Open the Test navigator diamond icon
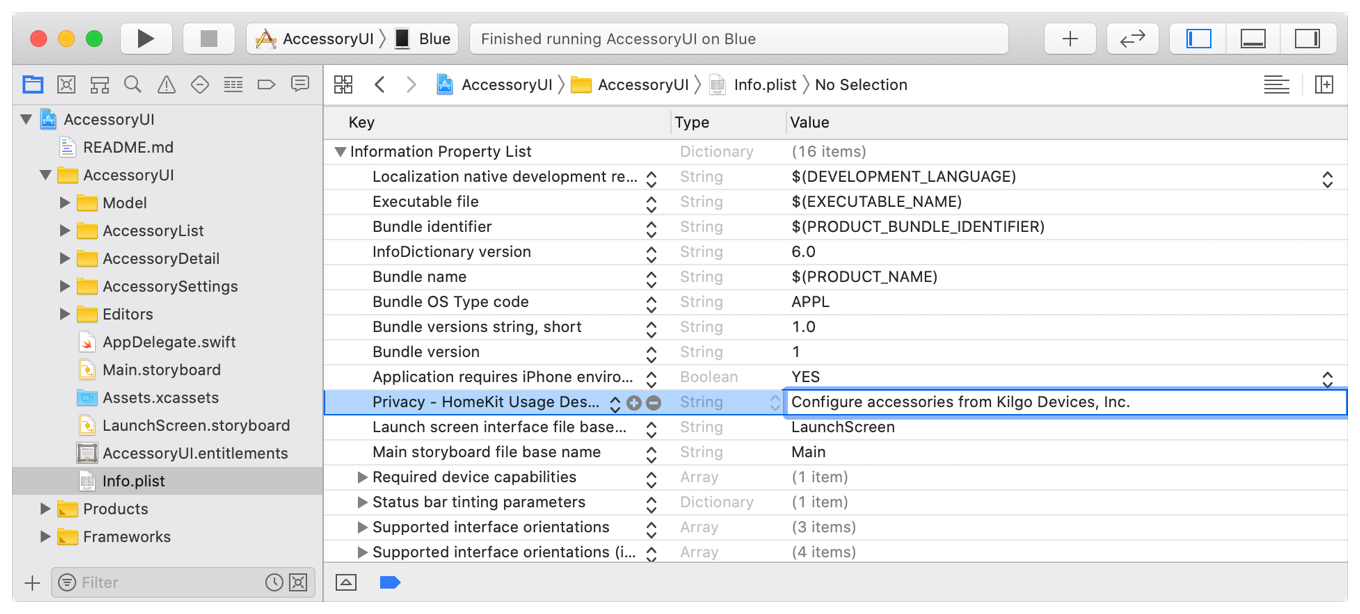 (x=199, y=85)
